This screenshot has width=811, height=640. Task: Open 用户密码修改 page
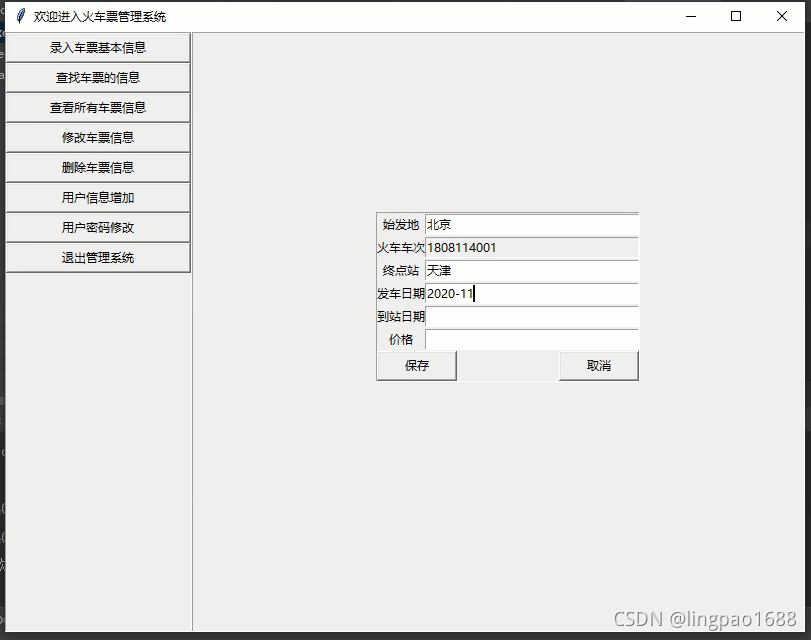pyautogui.click(x=98, y=228)
